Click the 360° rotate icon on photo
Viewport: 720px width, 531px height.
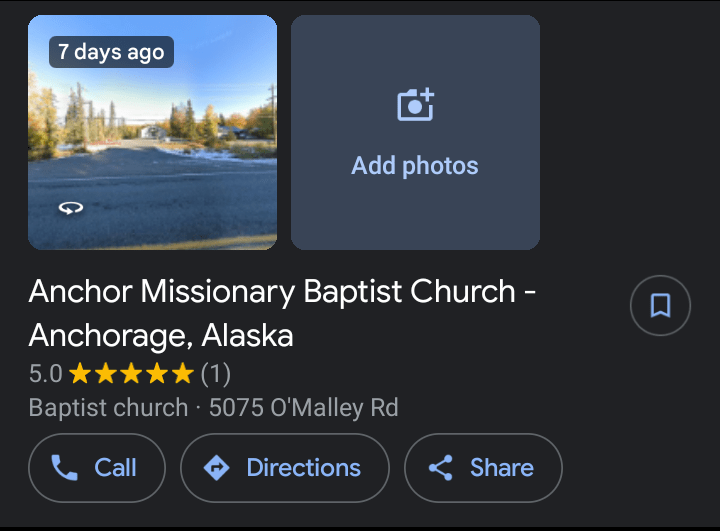tap(70, 208)
